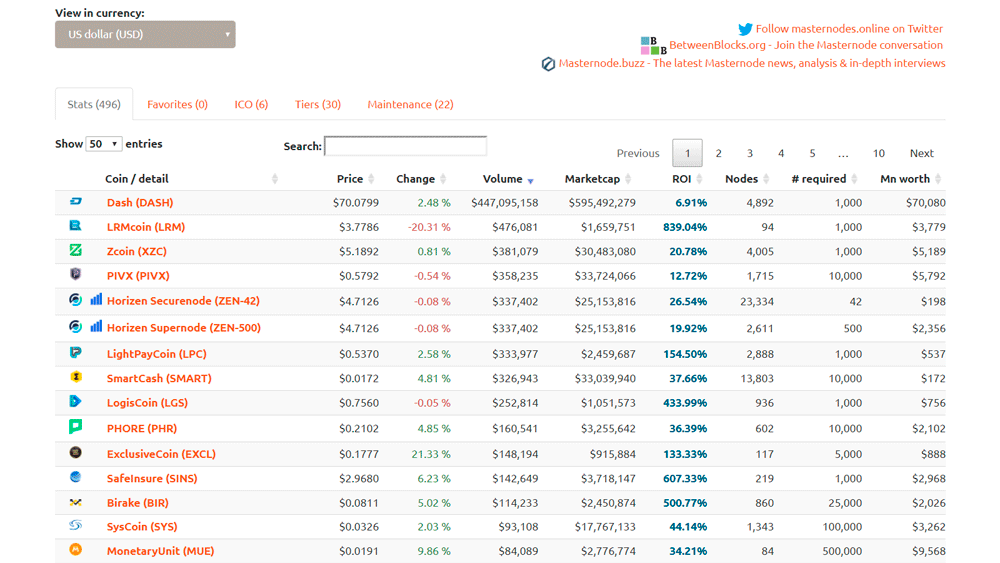The height and width of the screenshot is (563, 1000).
Task: Click the BetweenBlocks colored squares logo
Action: tap(653, 46)
